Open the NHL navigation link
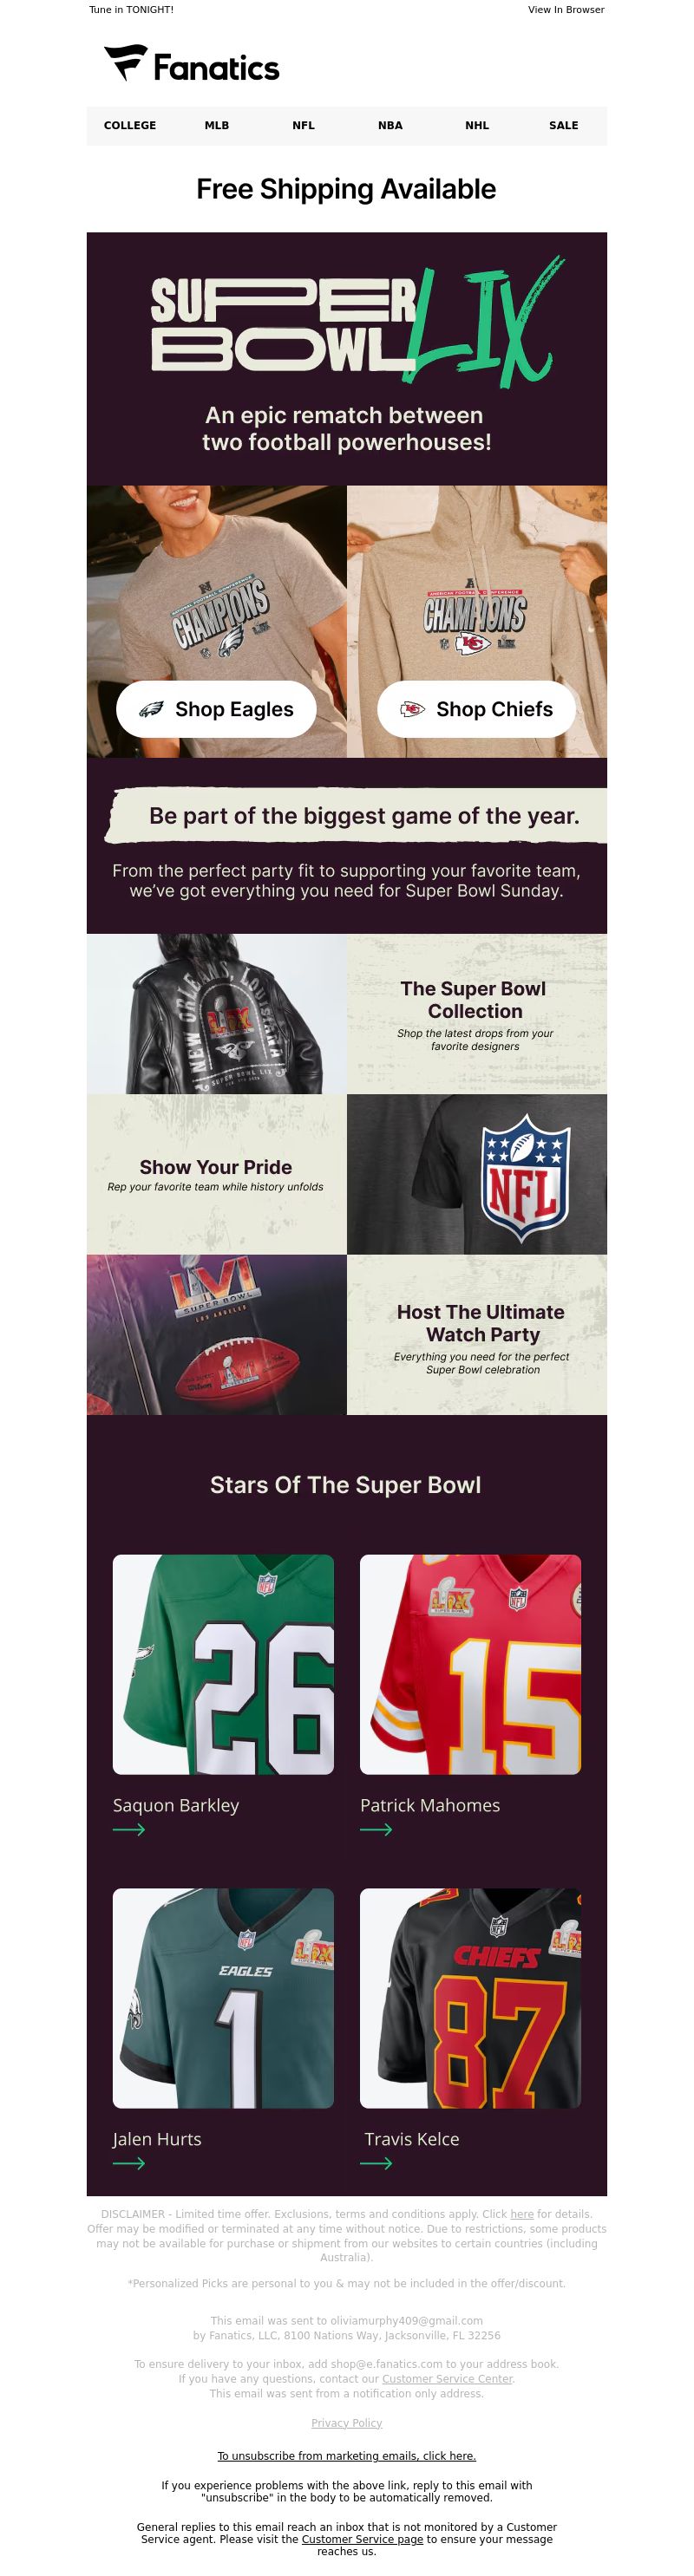Viewport: 694px width, 2576px height. 477,125
